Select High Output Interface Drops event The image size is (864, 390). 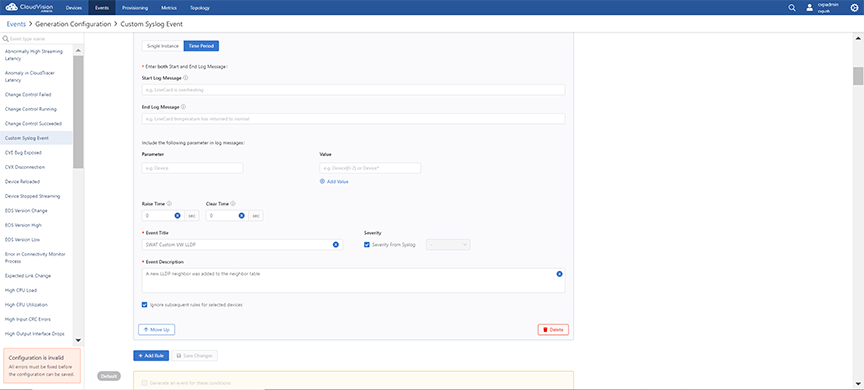pyautogui.click(x=36, y=334)
